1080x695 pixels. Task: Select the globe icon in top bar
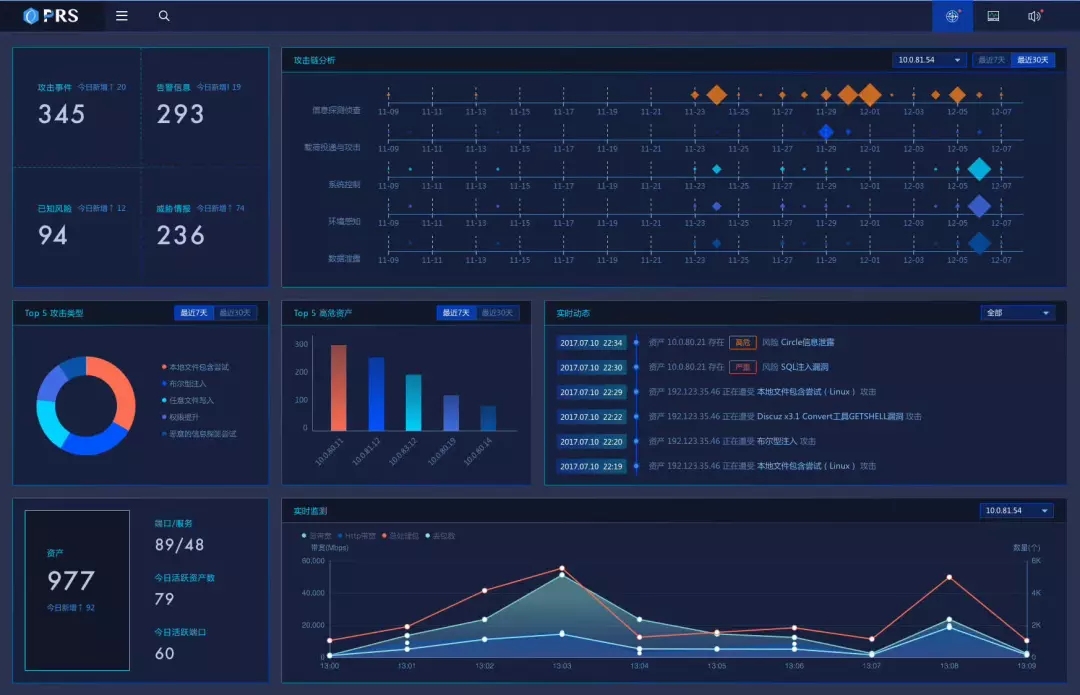[952, 16]
